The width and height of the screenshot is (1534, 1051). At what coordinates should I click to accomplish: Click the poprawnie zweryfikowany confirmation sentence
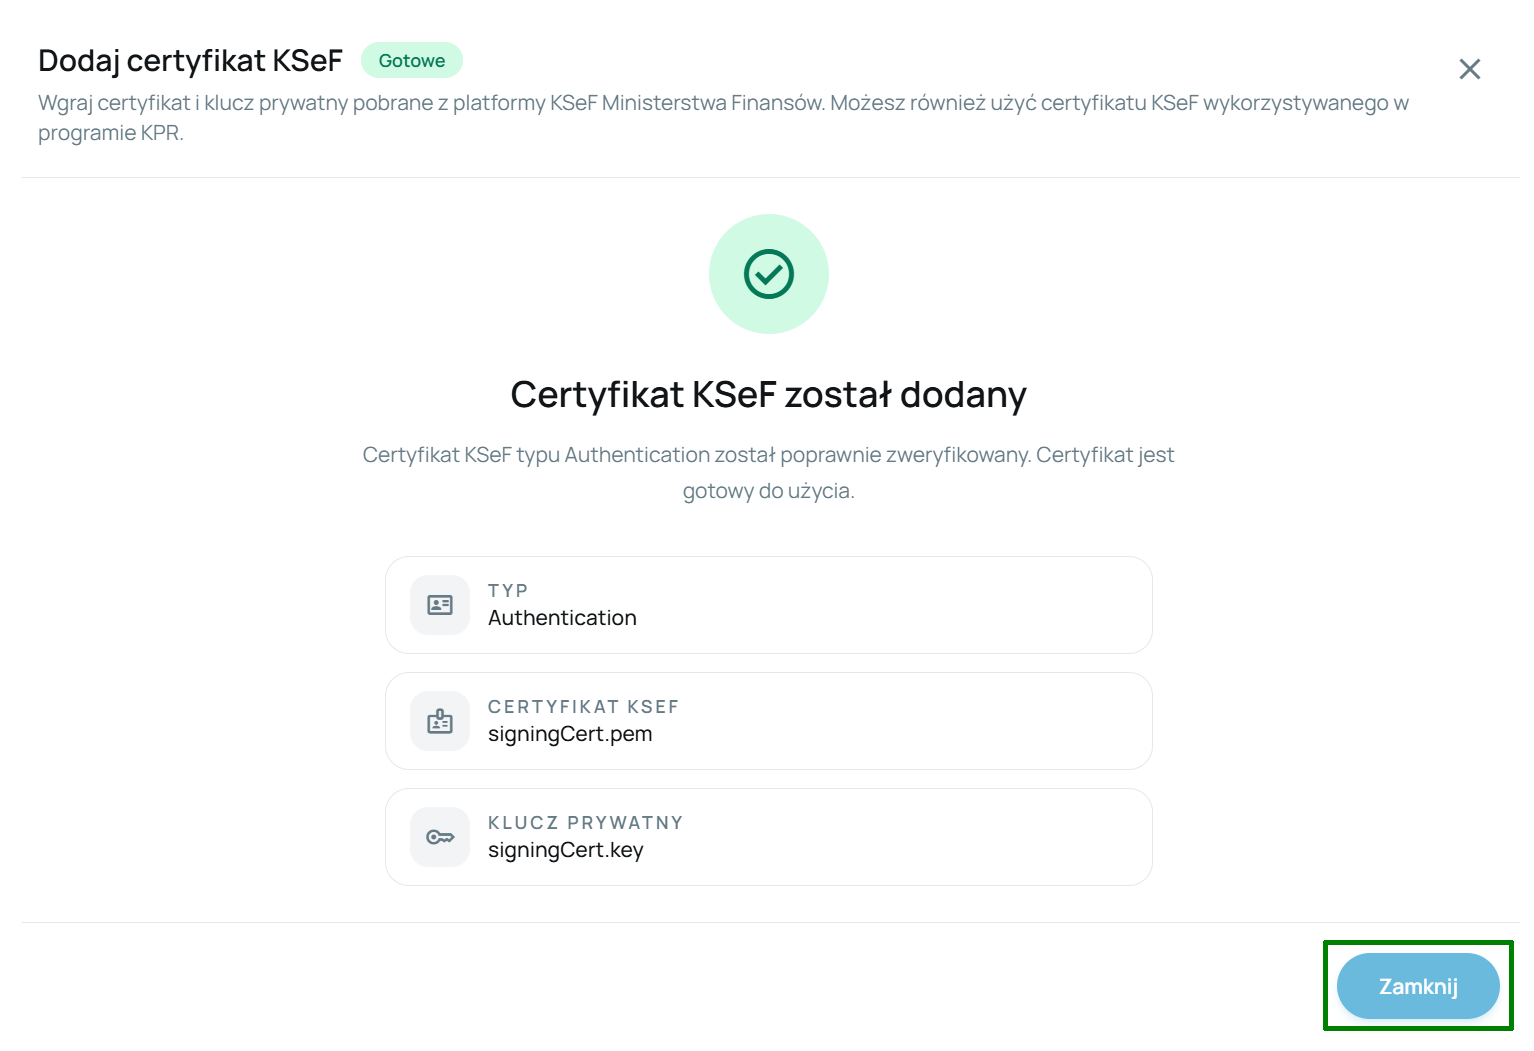pos(768,455)
